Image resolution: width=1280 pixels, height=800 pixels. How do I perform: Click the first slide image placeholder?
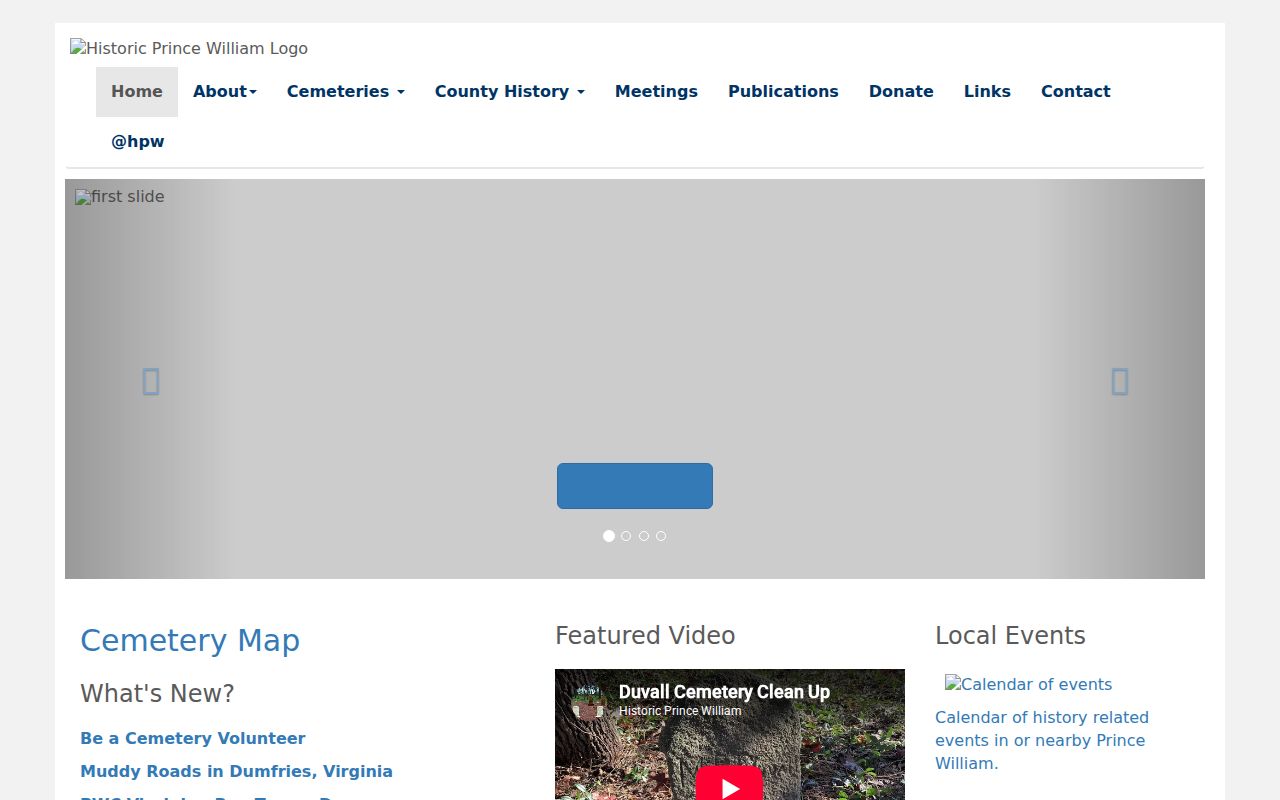pyautogui.click(x=120, y=197)
